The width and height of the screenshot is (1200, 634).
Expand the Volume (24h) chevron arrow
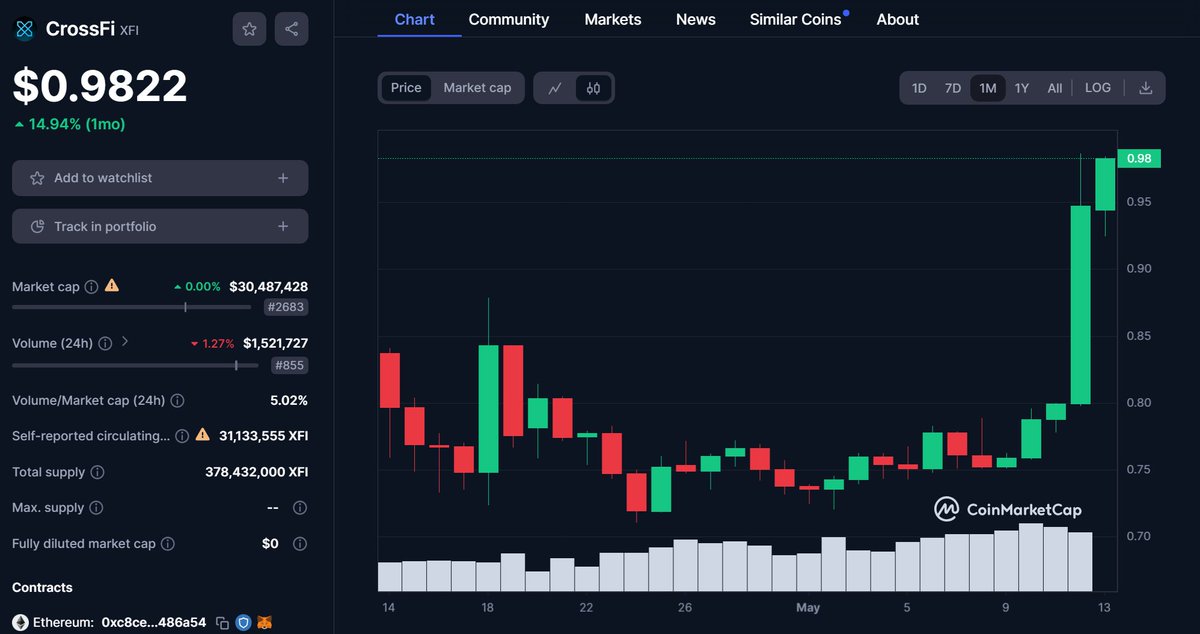(x=125, y=342)
